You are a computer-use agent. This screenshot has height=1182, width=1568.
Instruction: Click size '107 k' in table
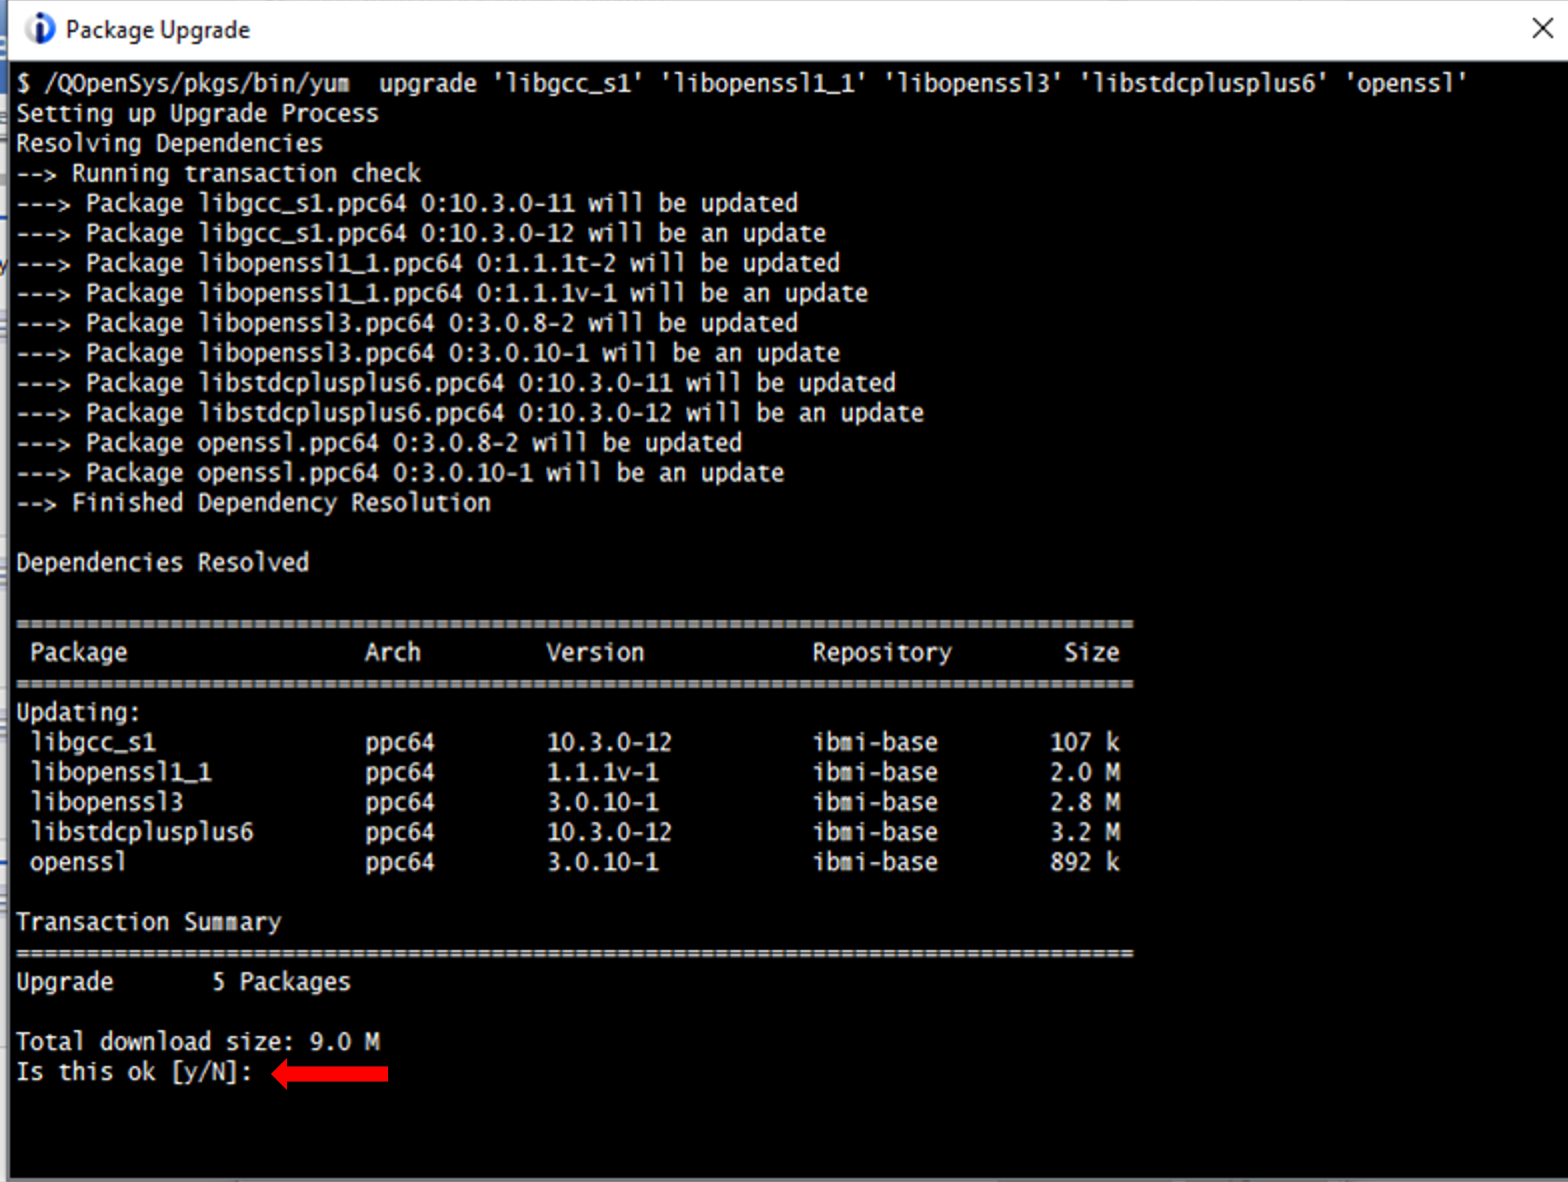(1085, 743)
